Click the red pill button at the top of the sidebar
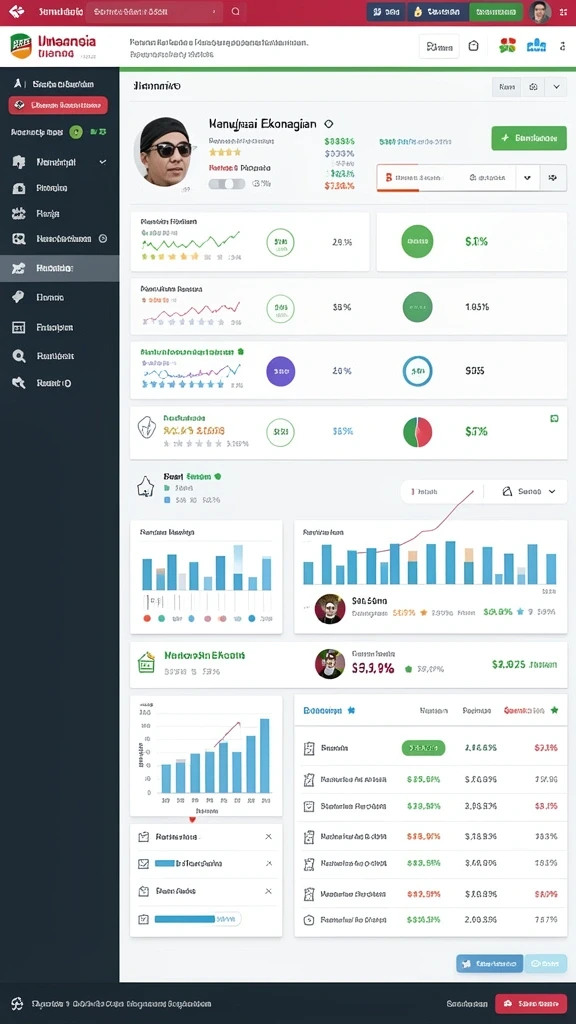 pos(58,105)
